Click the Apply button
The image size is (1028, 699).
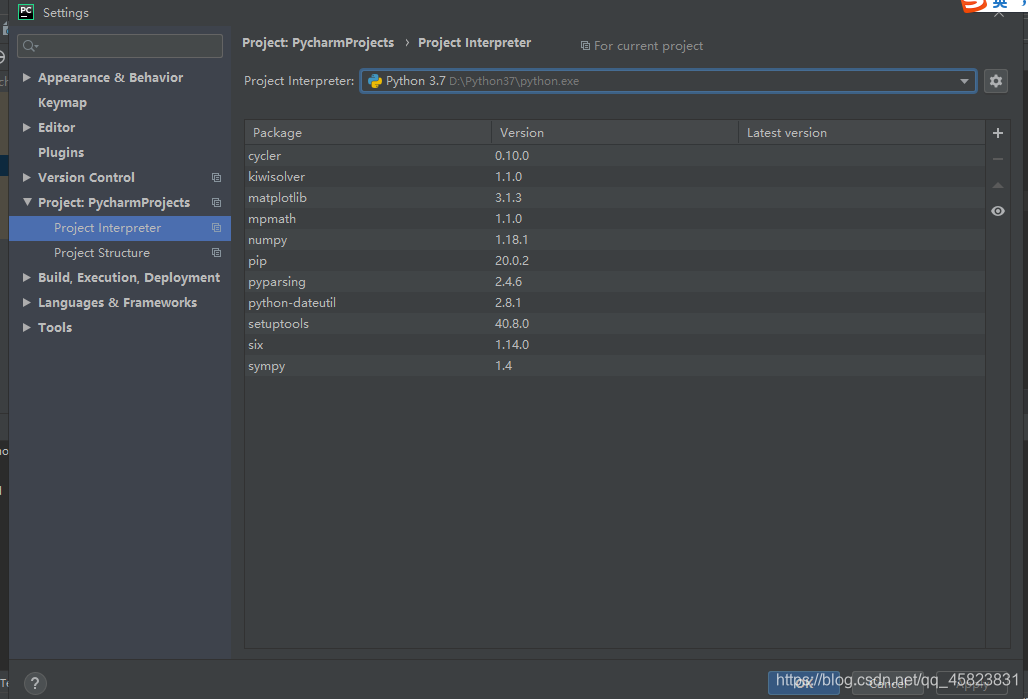click(x=972, y=683)
